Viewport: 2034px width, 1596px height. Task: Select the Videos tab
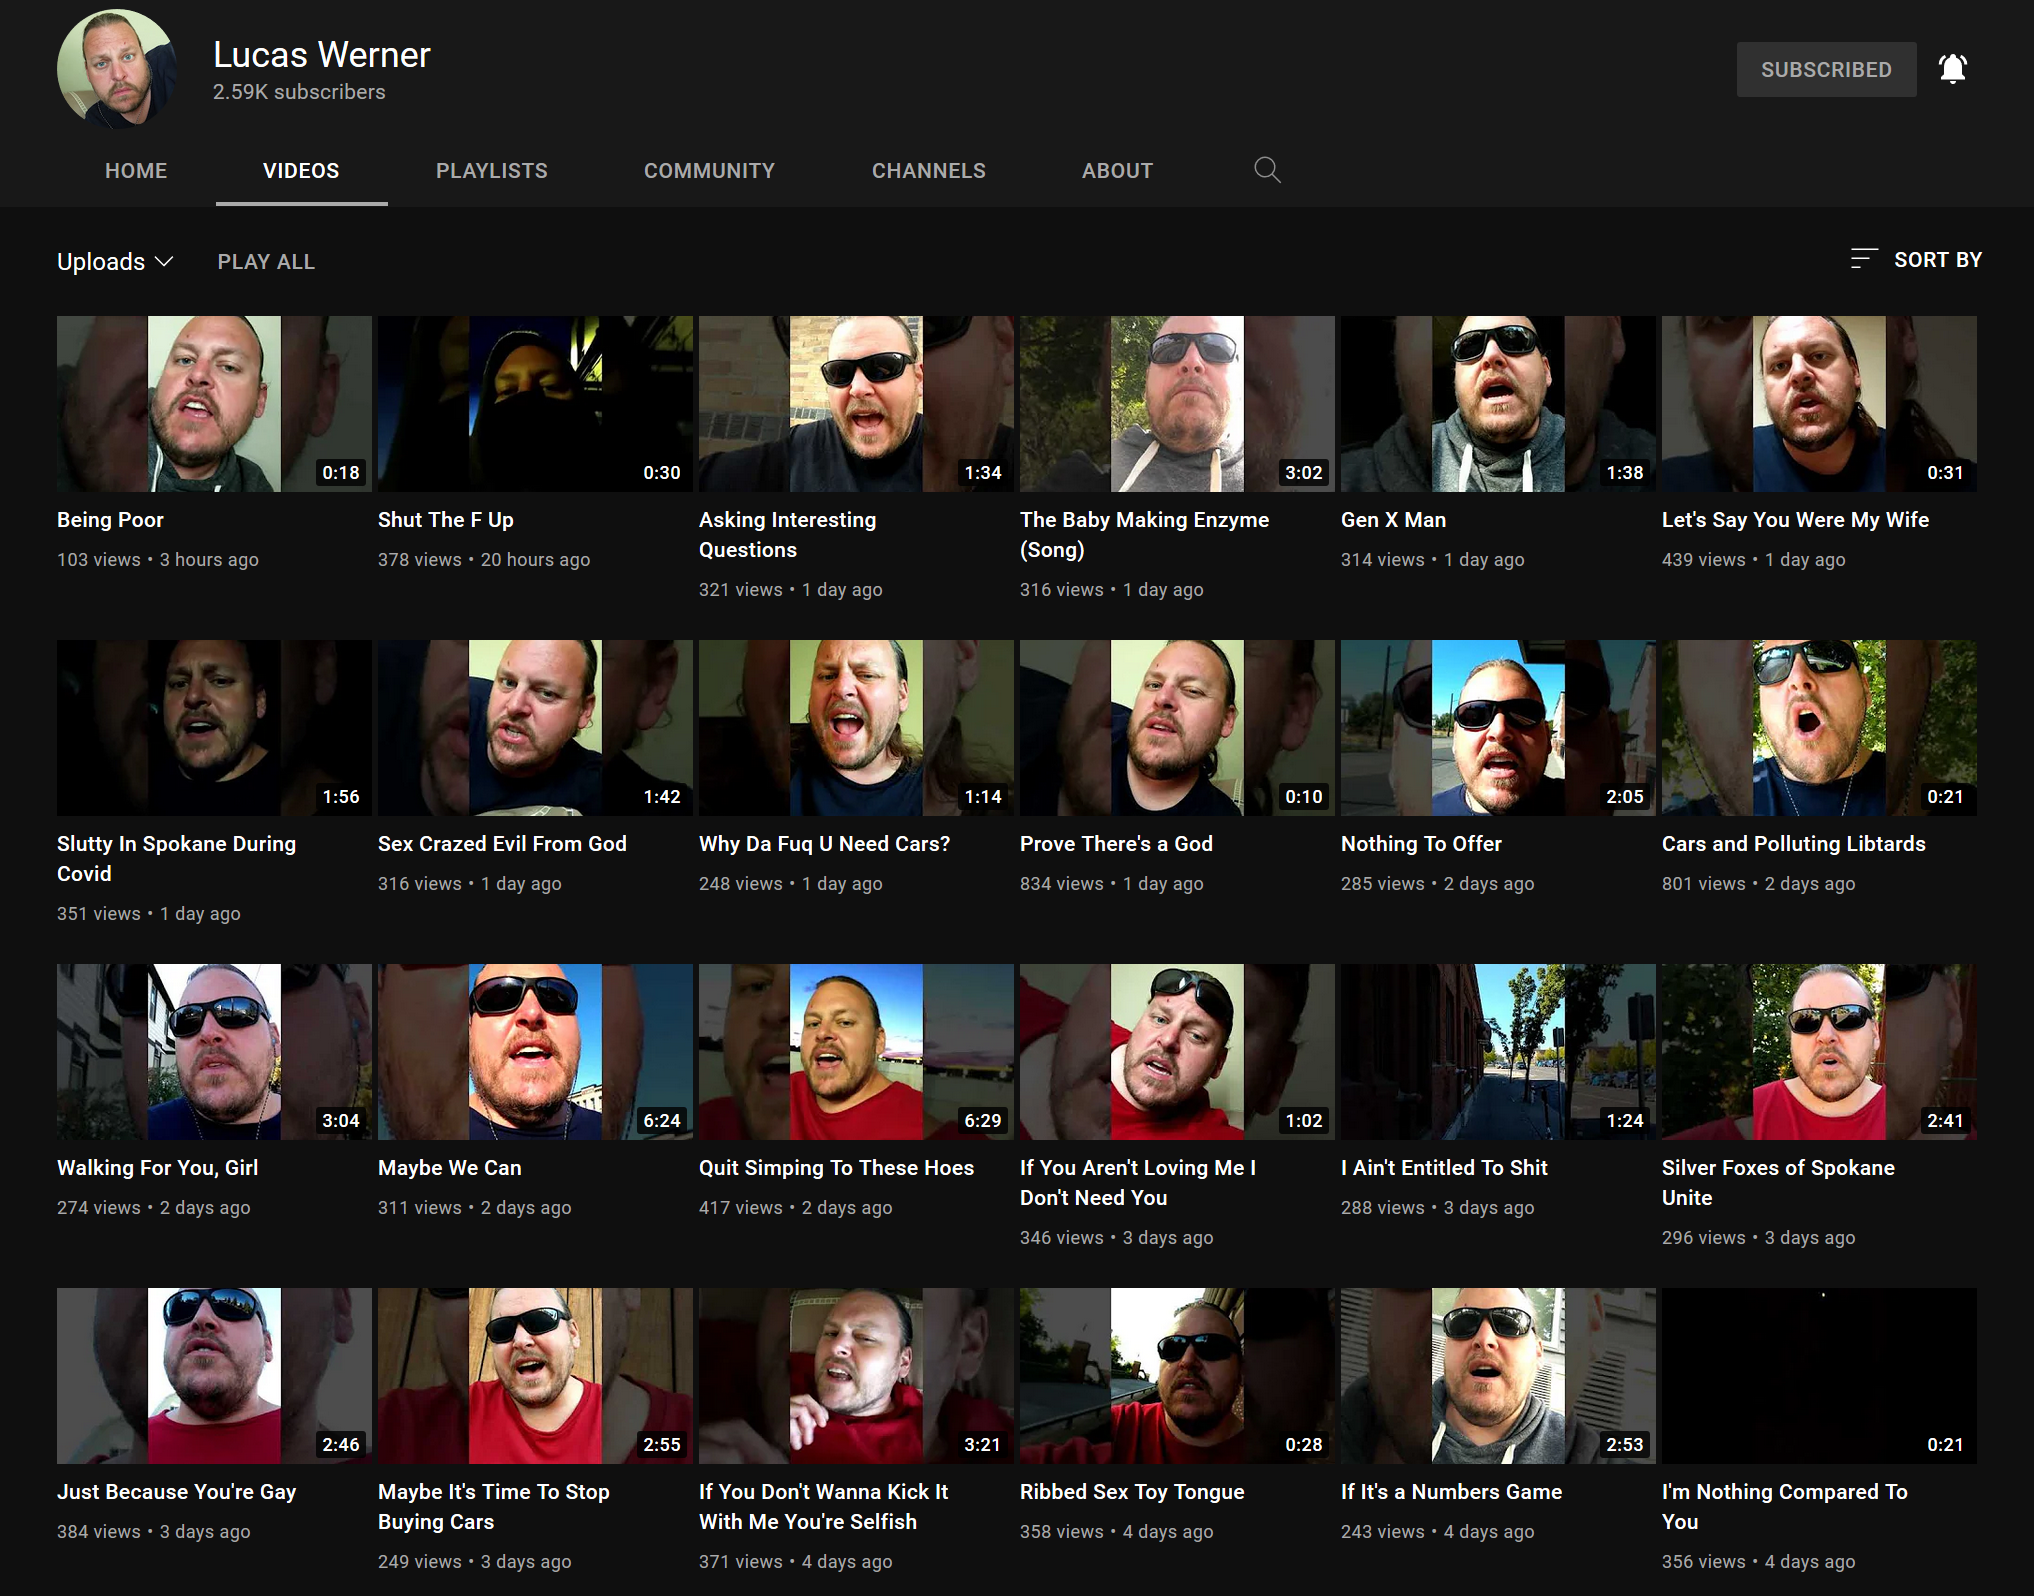[x=301, y=171]
